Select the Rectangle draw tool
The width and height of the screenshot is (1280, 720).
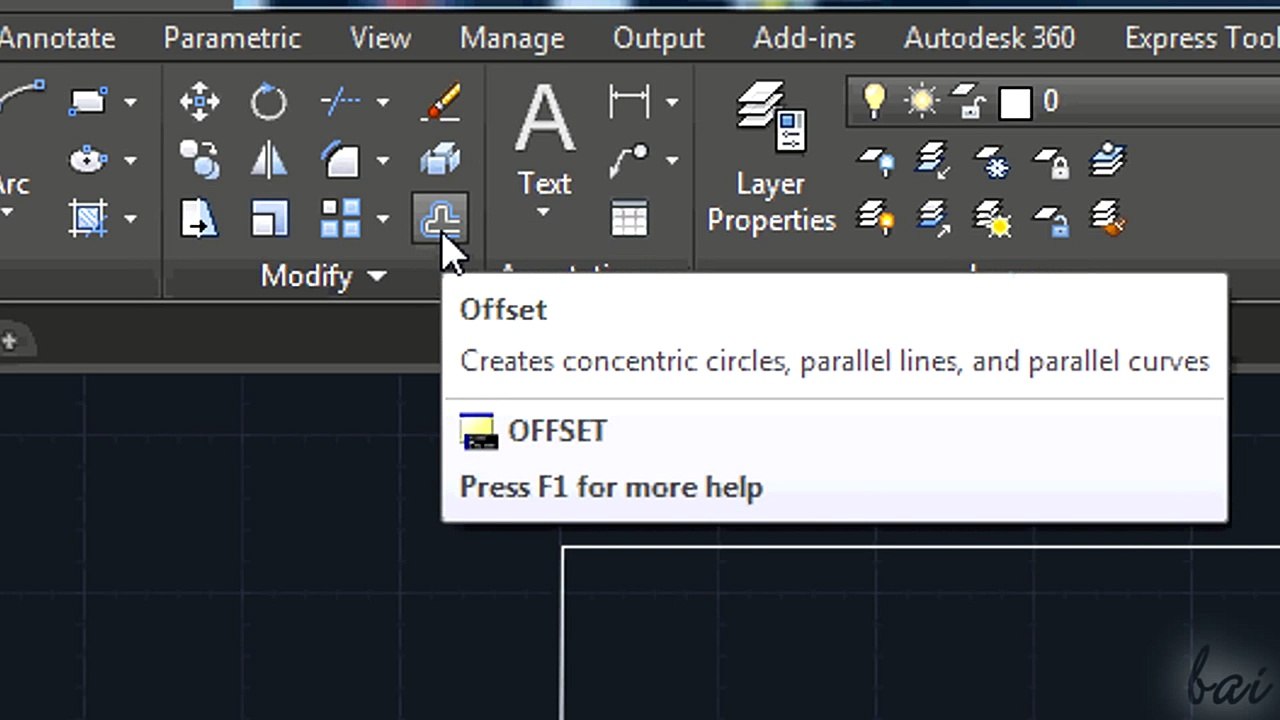pyautogui.click(x=89, y=101)
